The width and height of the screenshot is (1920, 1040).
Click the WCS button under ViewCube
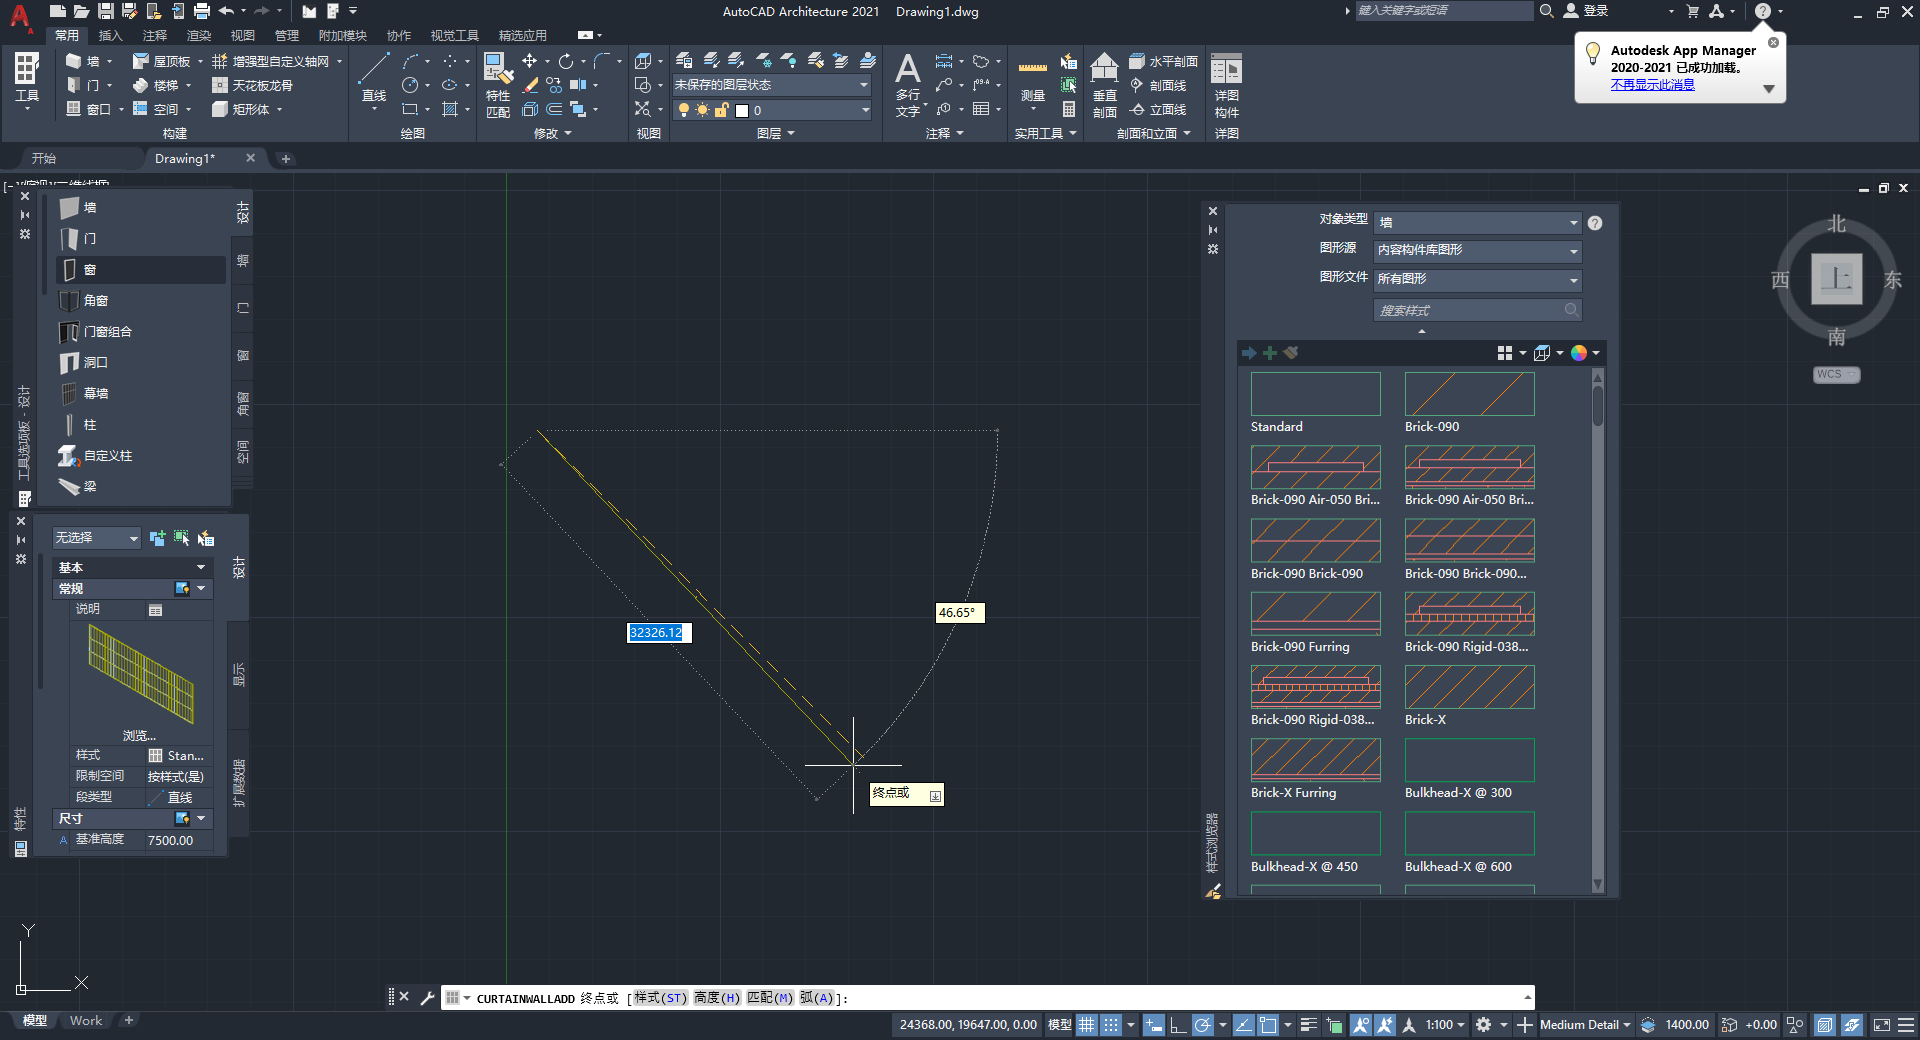click(x=1836, y=374)
